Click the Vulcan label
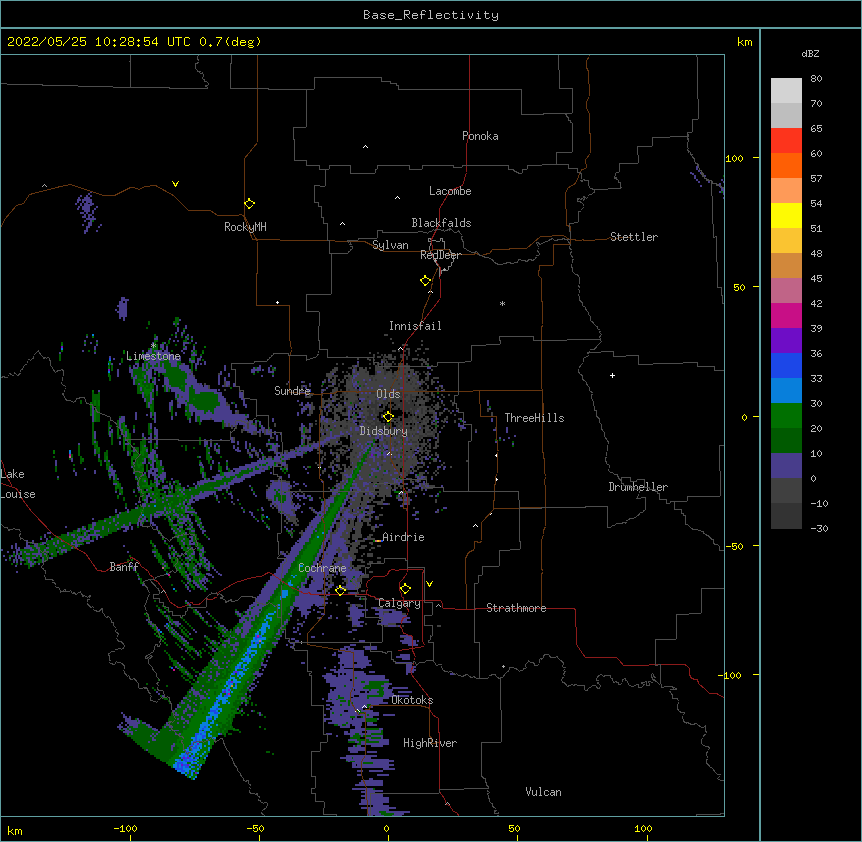 coord(543,792)
